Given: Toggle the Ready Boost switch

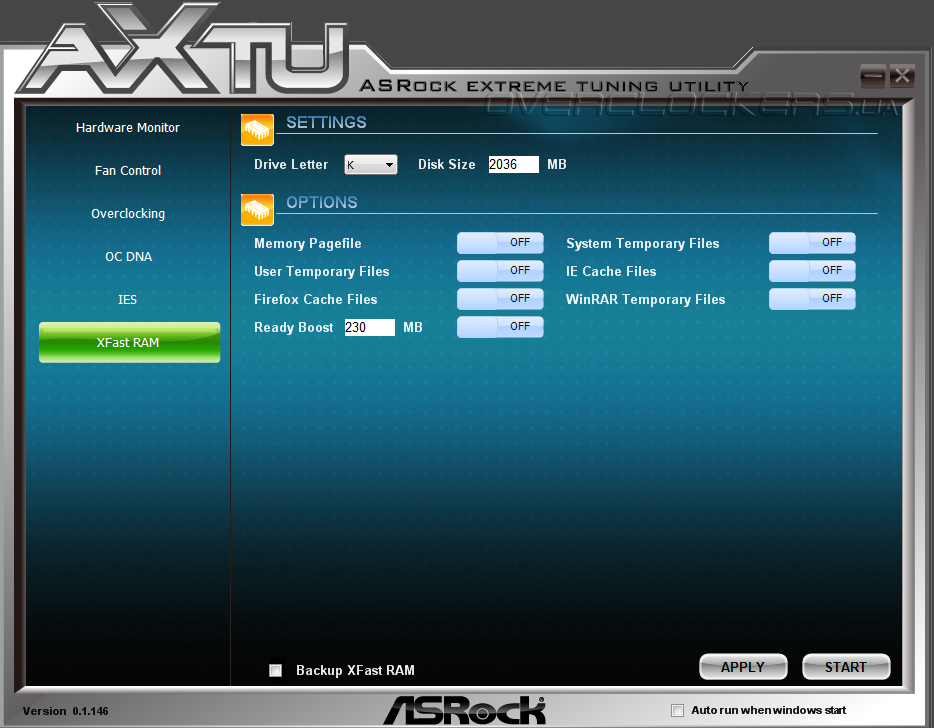Looking at the screenshot, I should click(500, 327).
